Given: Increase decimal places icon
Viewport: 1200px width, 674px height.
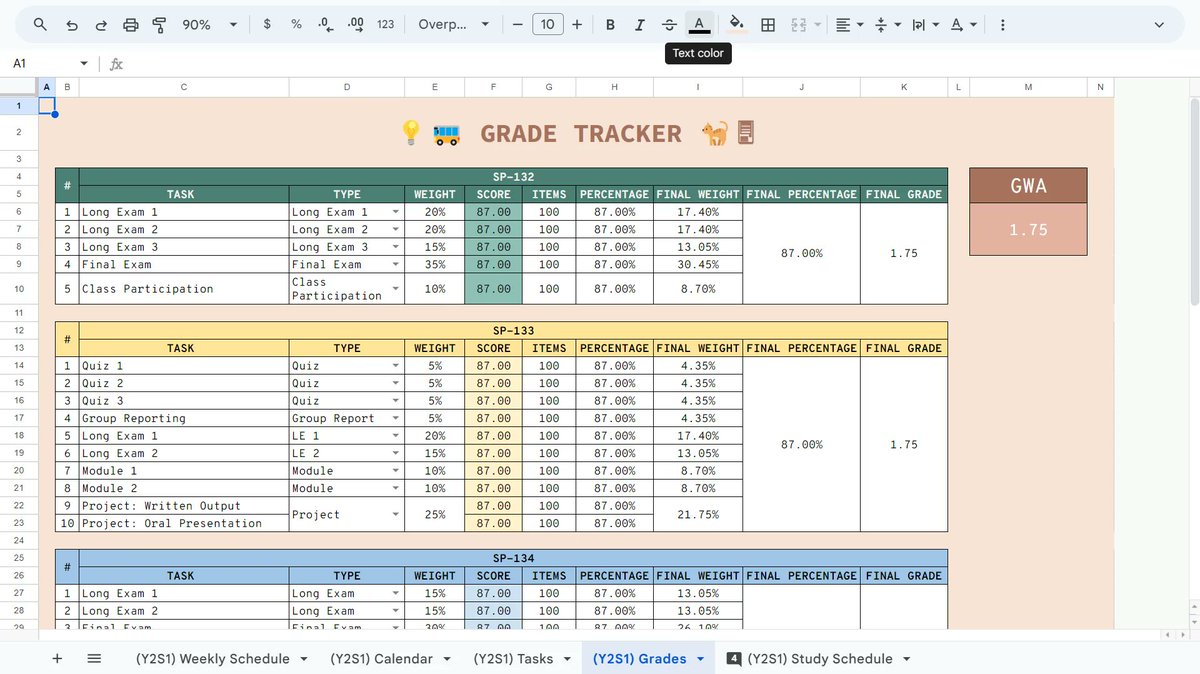Looking at the screenshot, I should (x=356, y=25).
